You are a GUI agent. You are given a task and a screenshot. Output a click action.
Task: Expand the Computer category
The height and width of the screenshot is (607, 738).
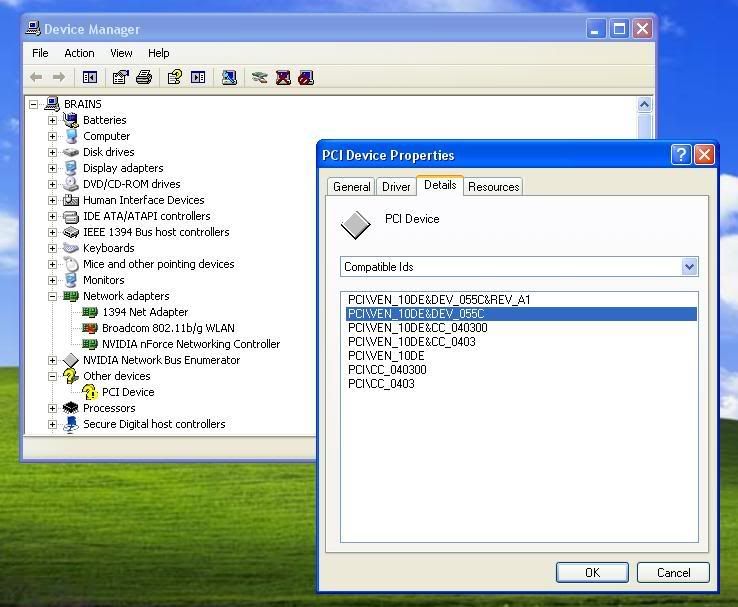[x=52, y=136]
